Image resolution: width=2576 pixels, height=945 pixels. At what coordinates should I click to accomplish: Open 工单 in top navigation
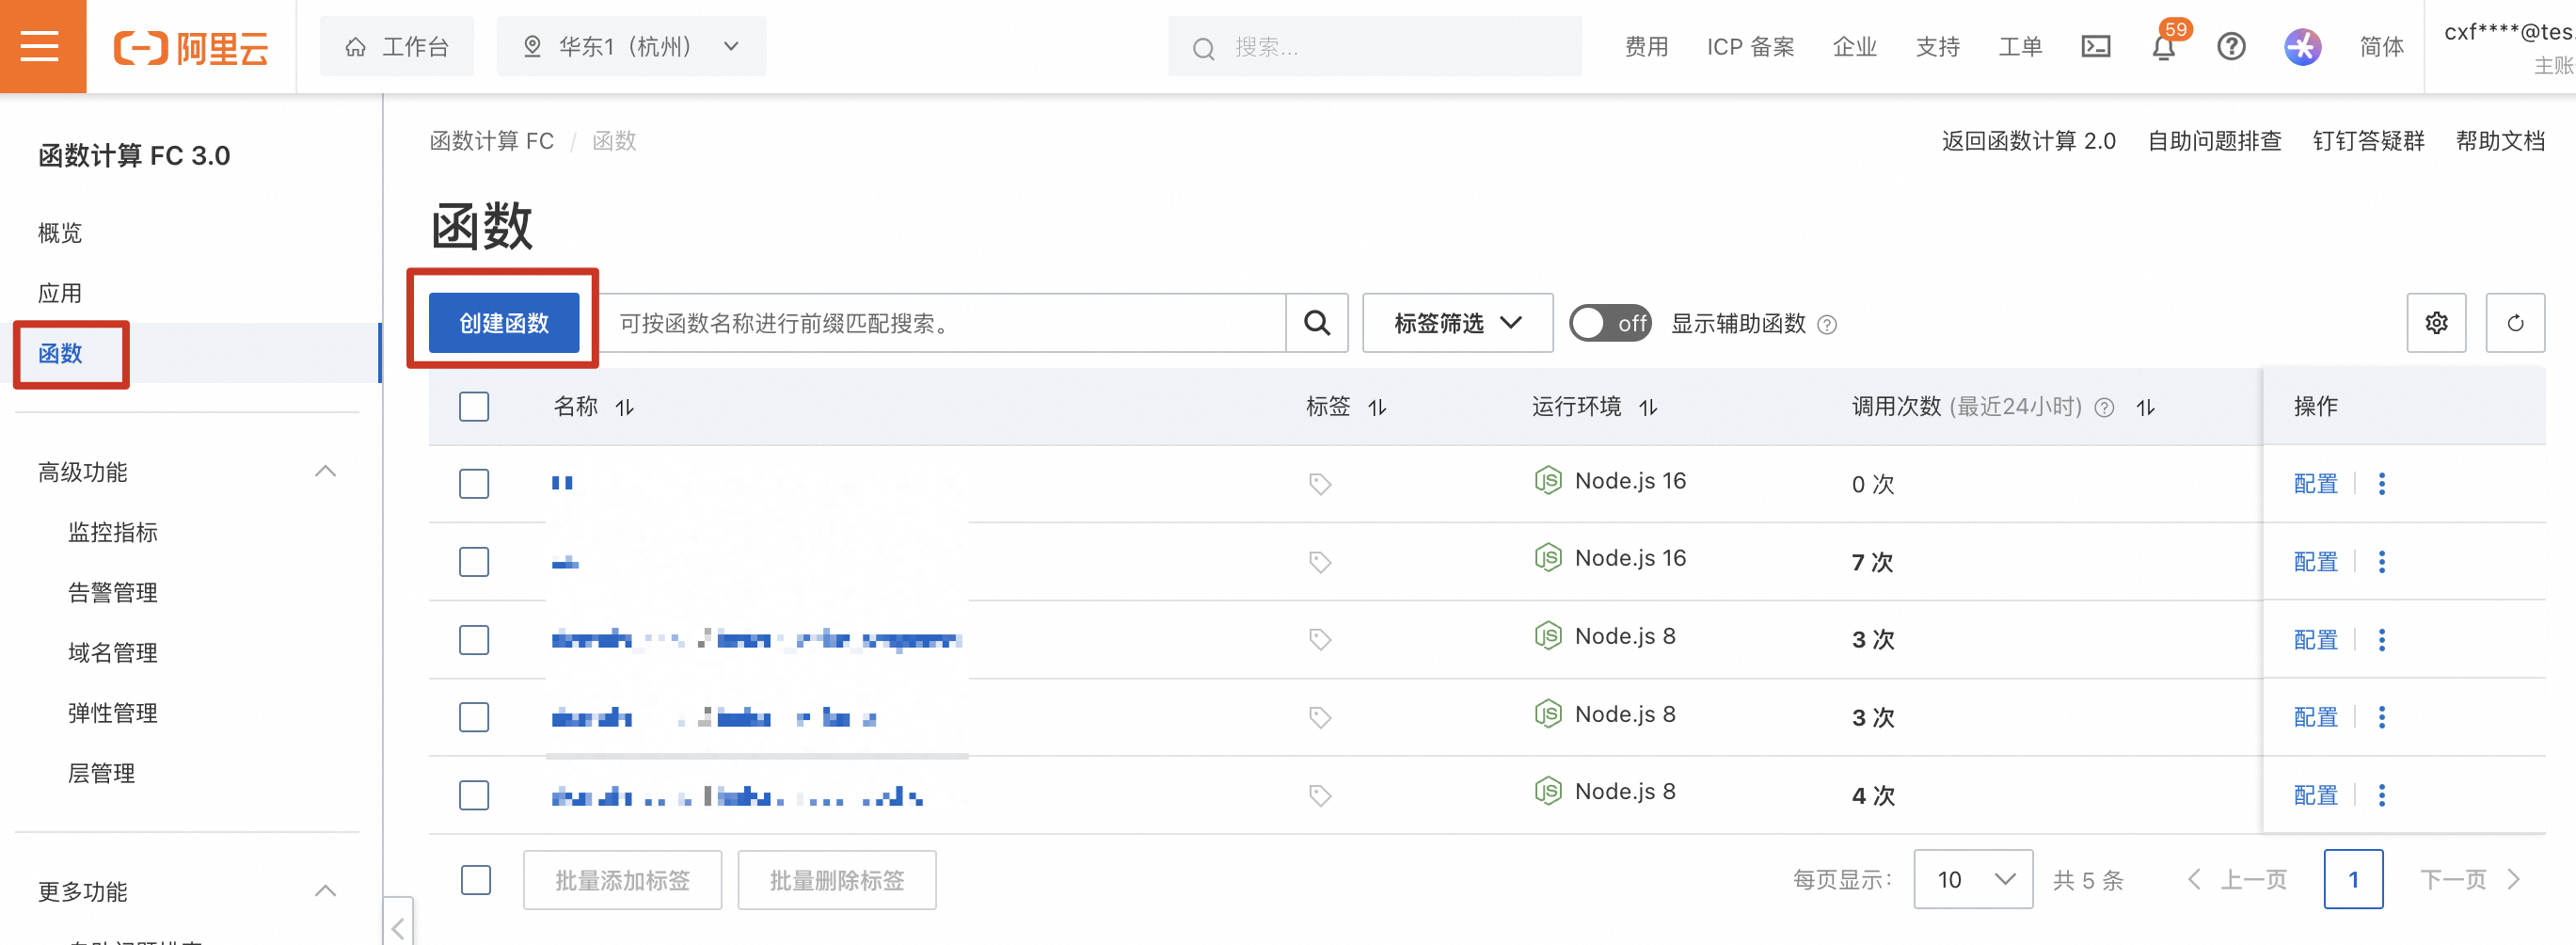point(2020,47)
